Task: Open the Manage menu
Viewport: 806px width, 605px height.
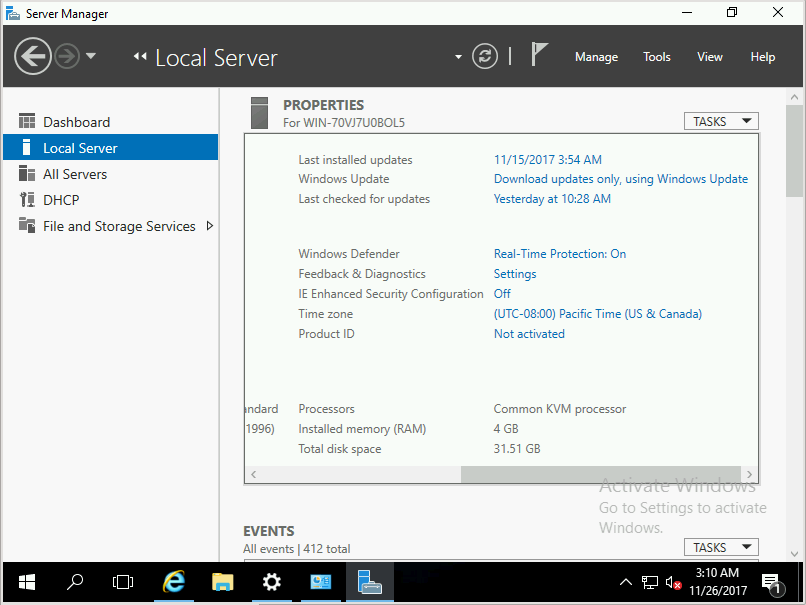Action: 596,57
